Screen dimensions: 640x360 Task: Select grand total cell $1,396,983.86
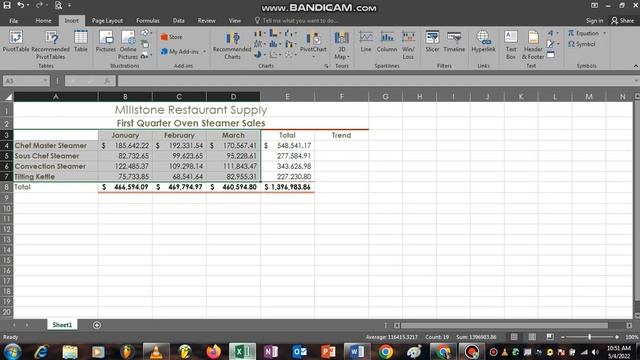point(287,187)
